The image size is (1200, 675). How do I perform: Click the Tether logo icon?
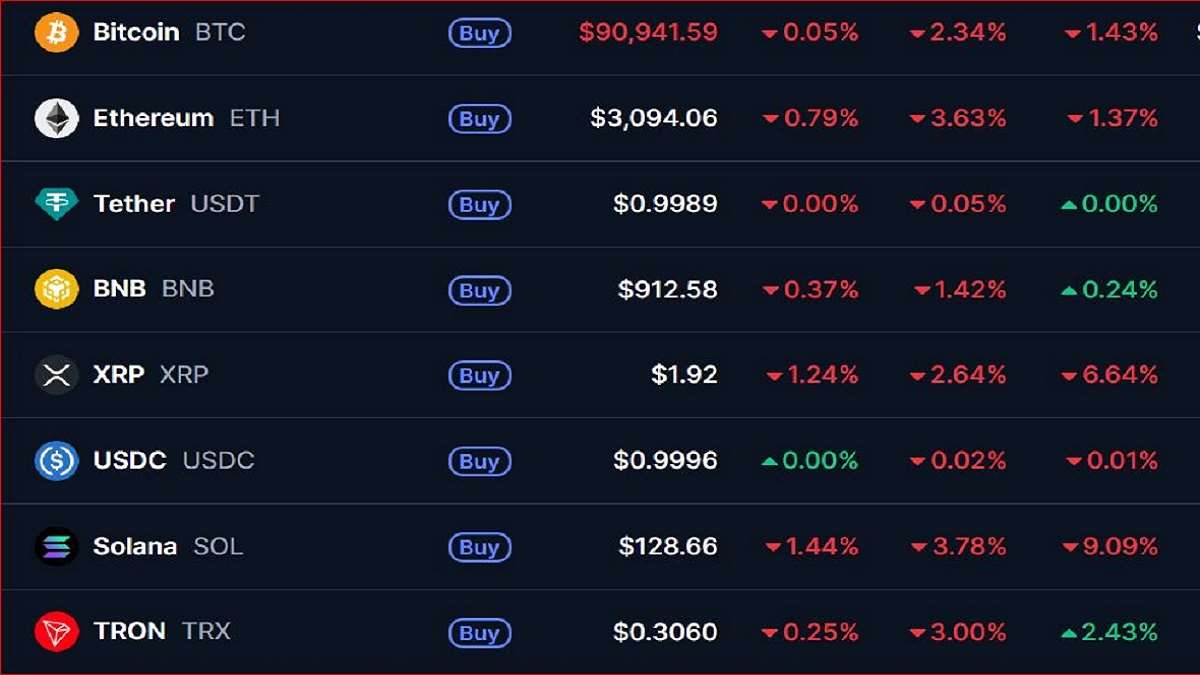(56, 204)
